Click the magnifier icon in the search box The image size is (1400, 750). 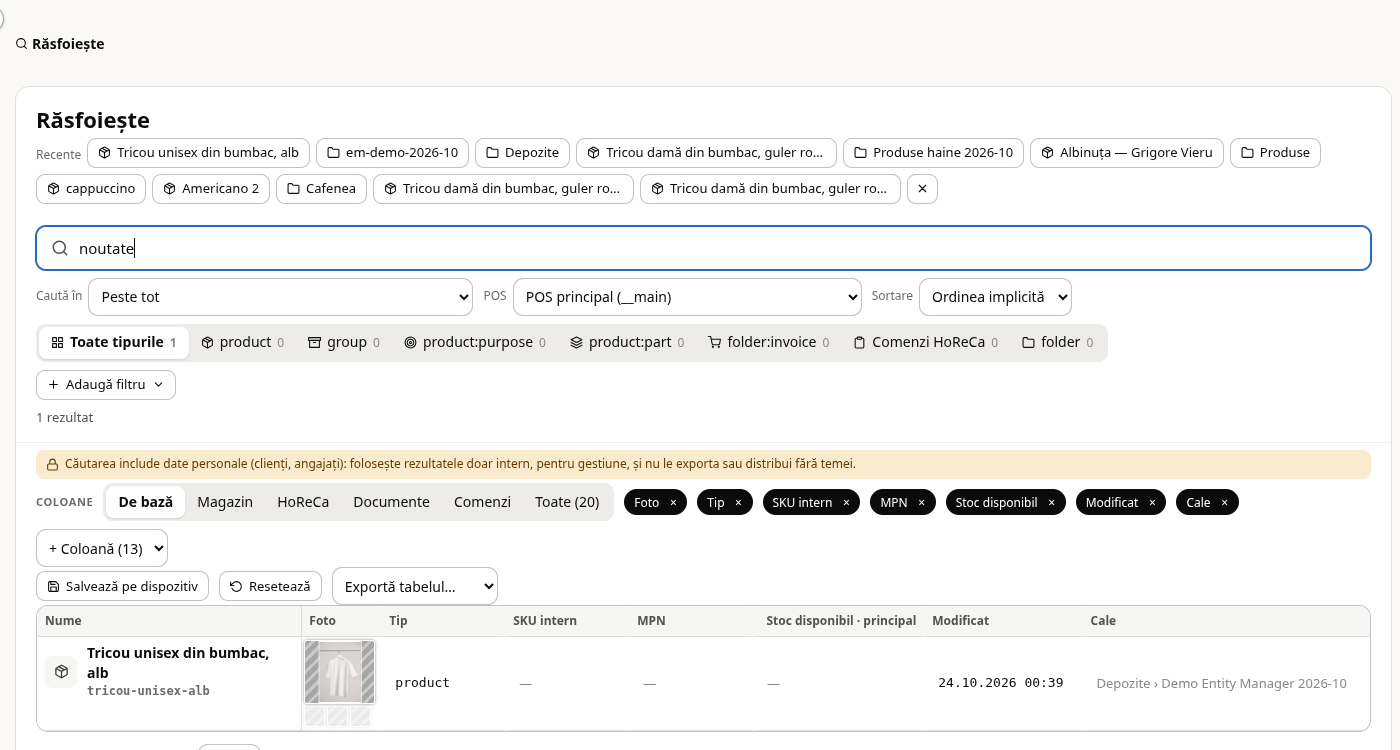point(60,248)
